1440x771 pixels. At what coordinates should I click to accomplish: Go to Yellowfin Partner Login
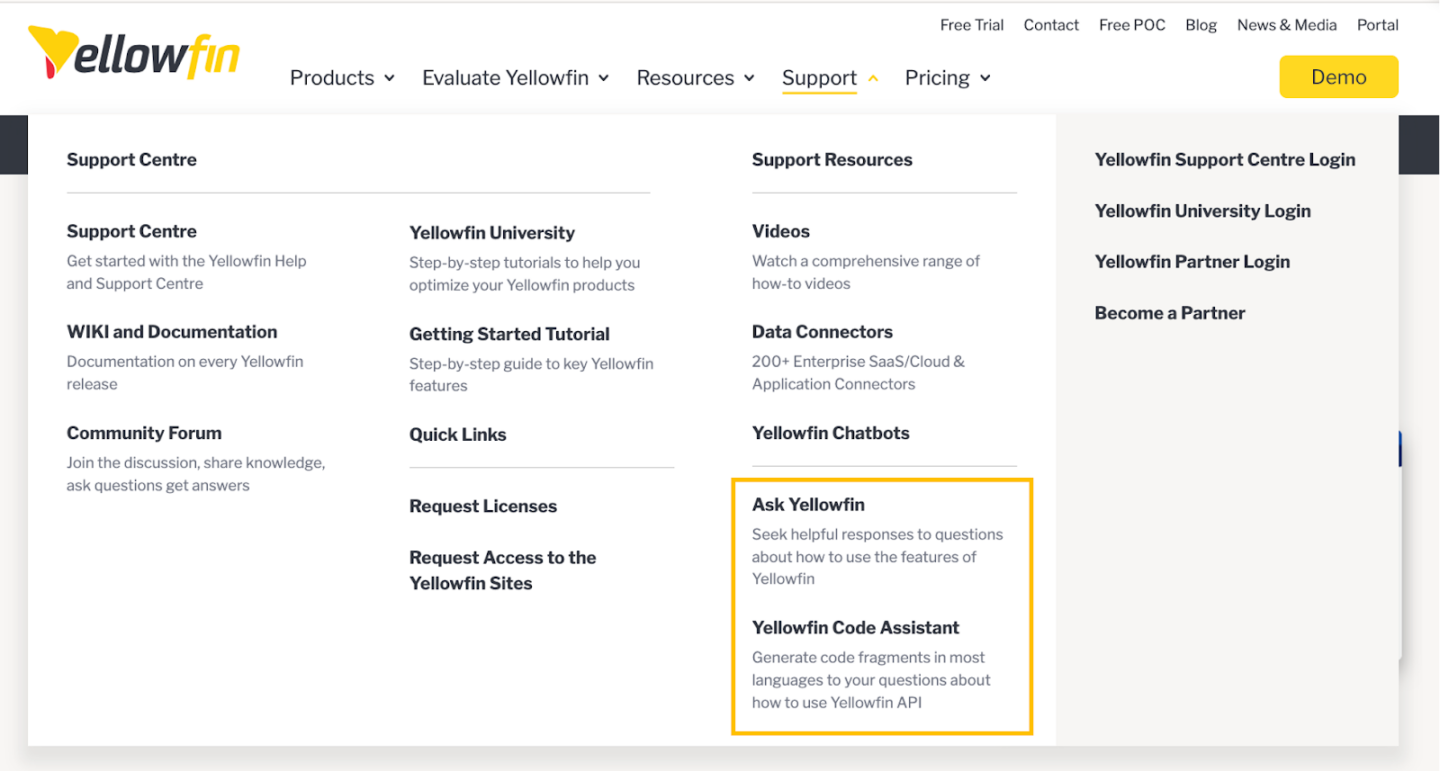coord(1192,261)
